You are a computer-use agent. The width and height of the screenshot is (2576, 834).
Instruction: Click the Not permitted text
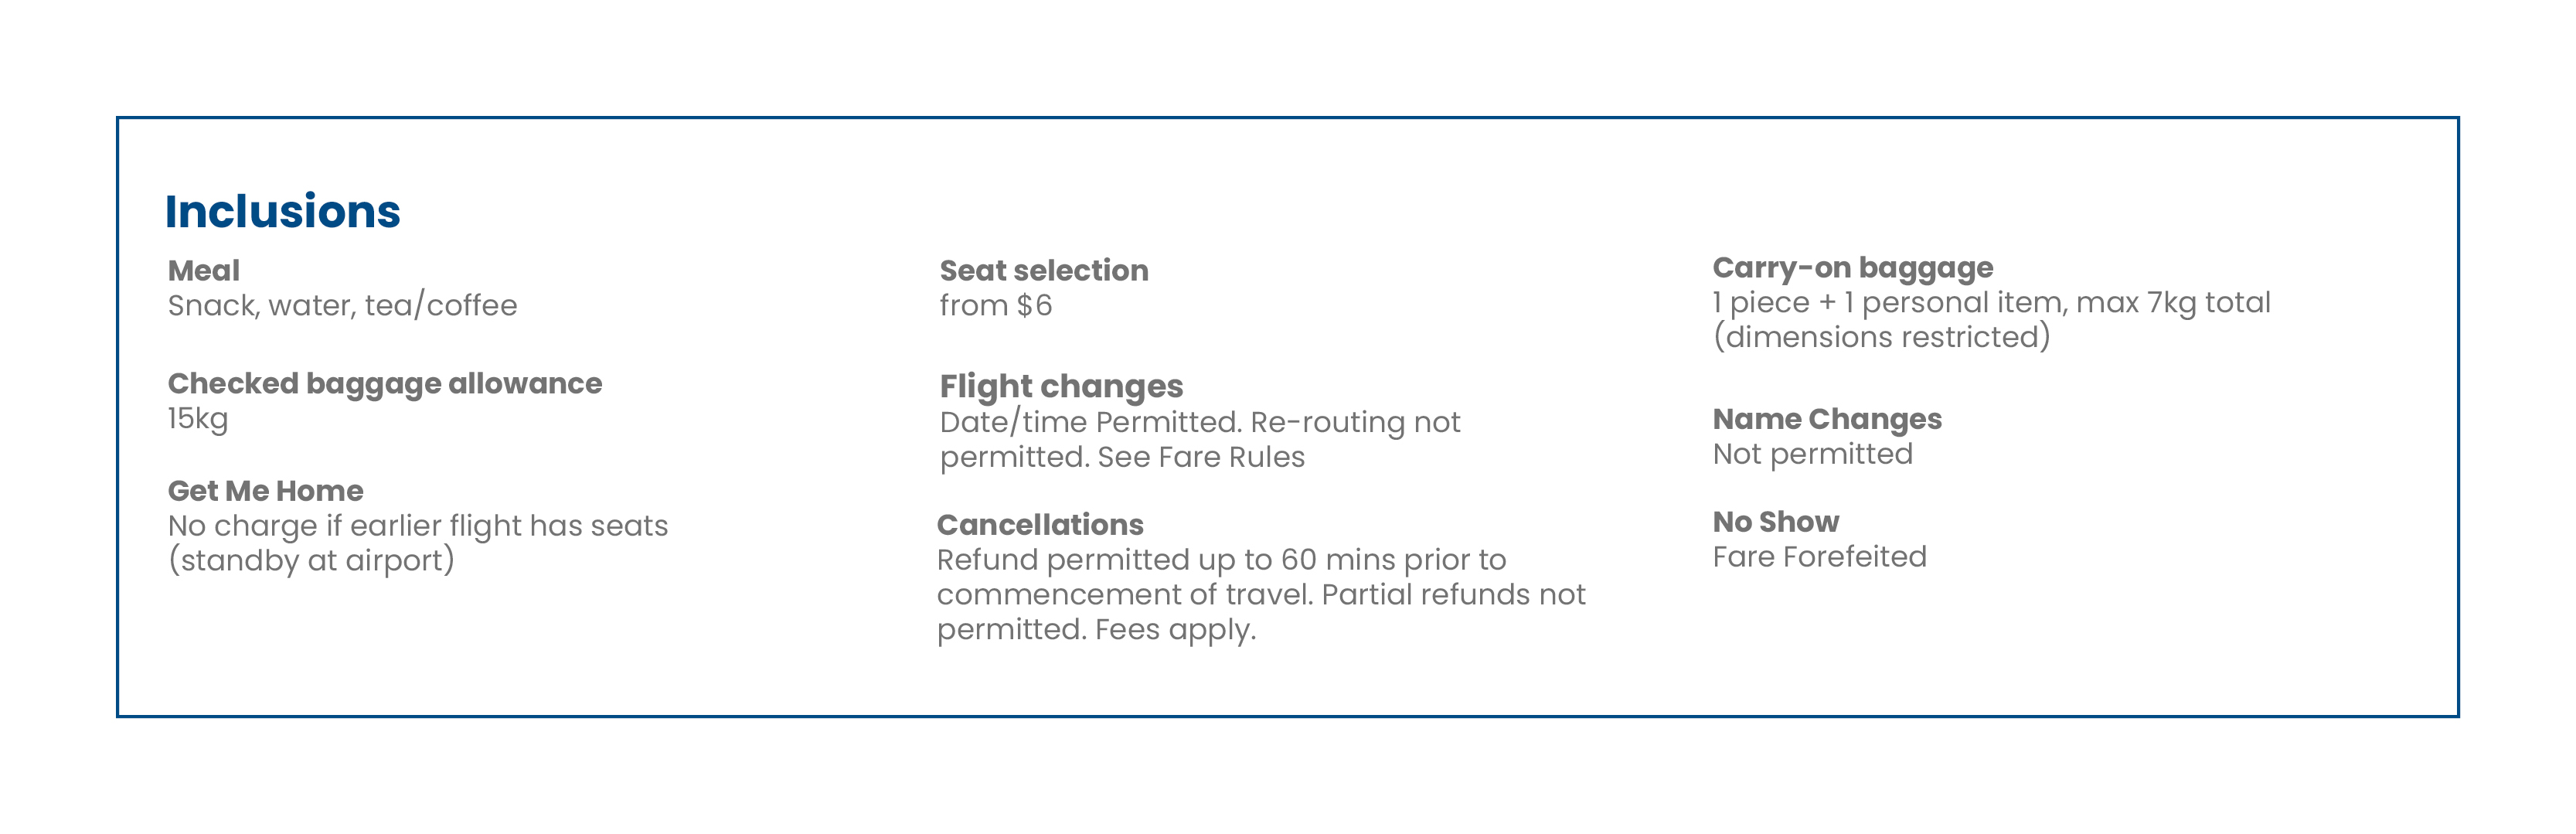pyautogui.click(x=1812, y=454)
